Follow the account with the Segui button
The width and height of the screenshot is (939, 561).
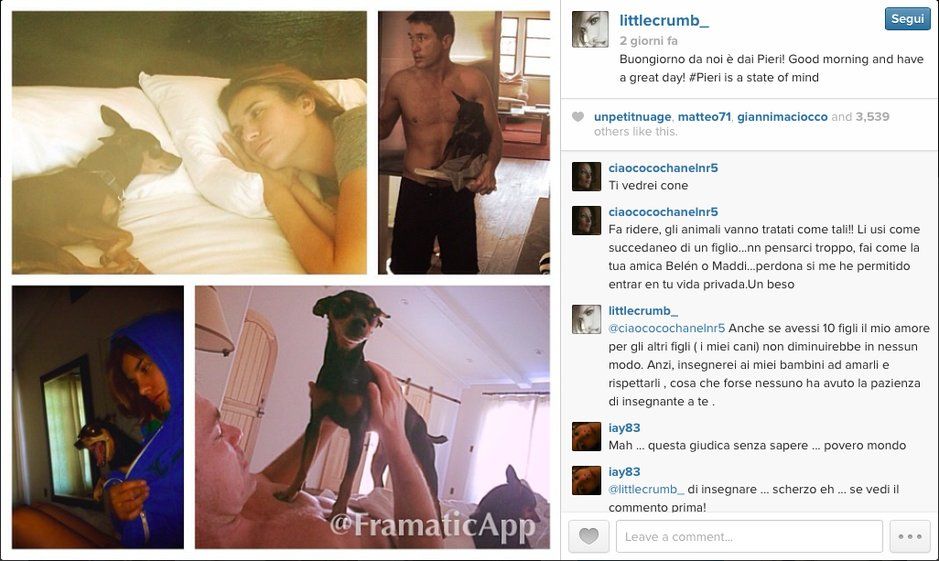907,19
